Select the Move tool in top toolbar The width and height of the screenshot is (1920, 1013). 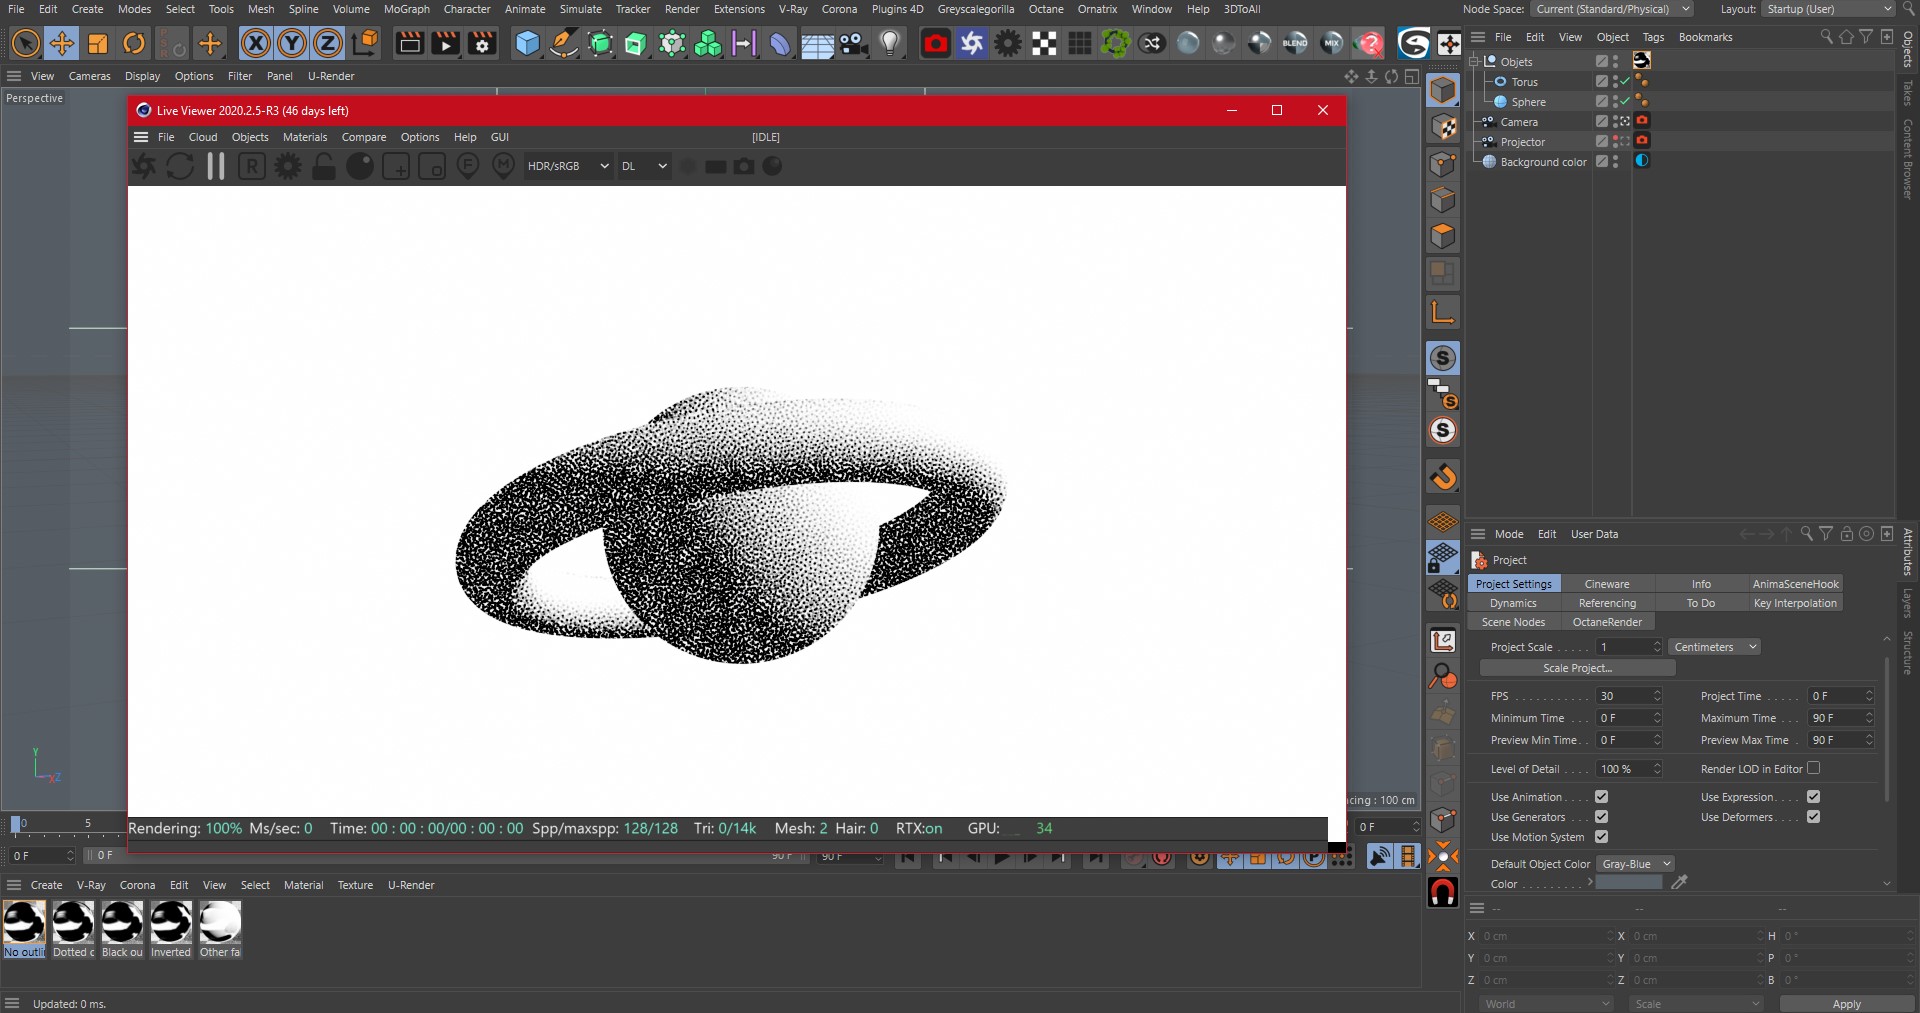coord(62,43)
